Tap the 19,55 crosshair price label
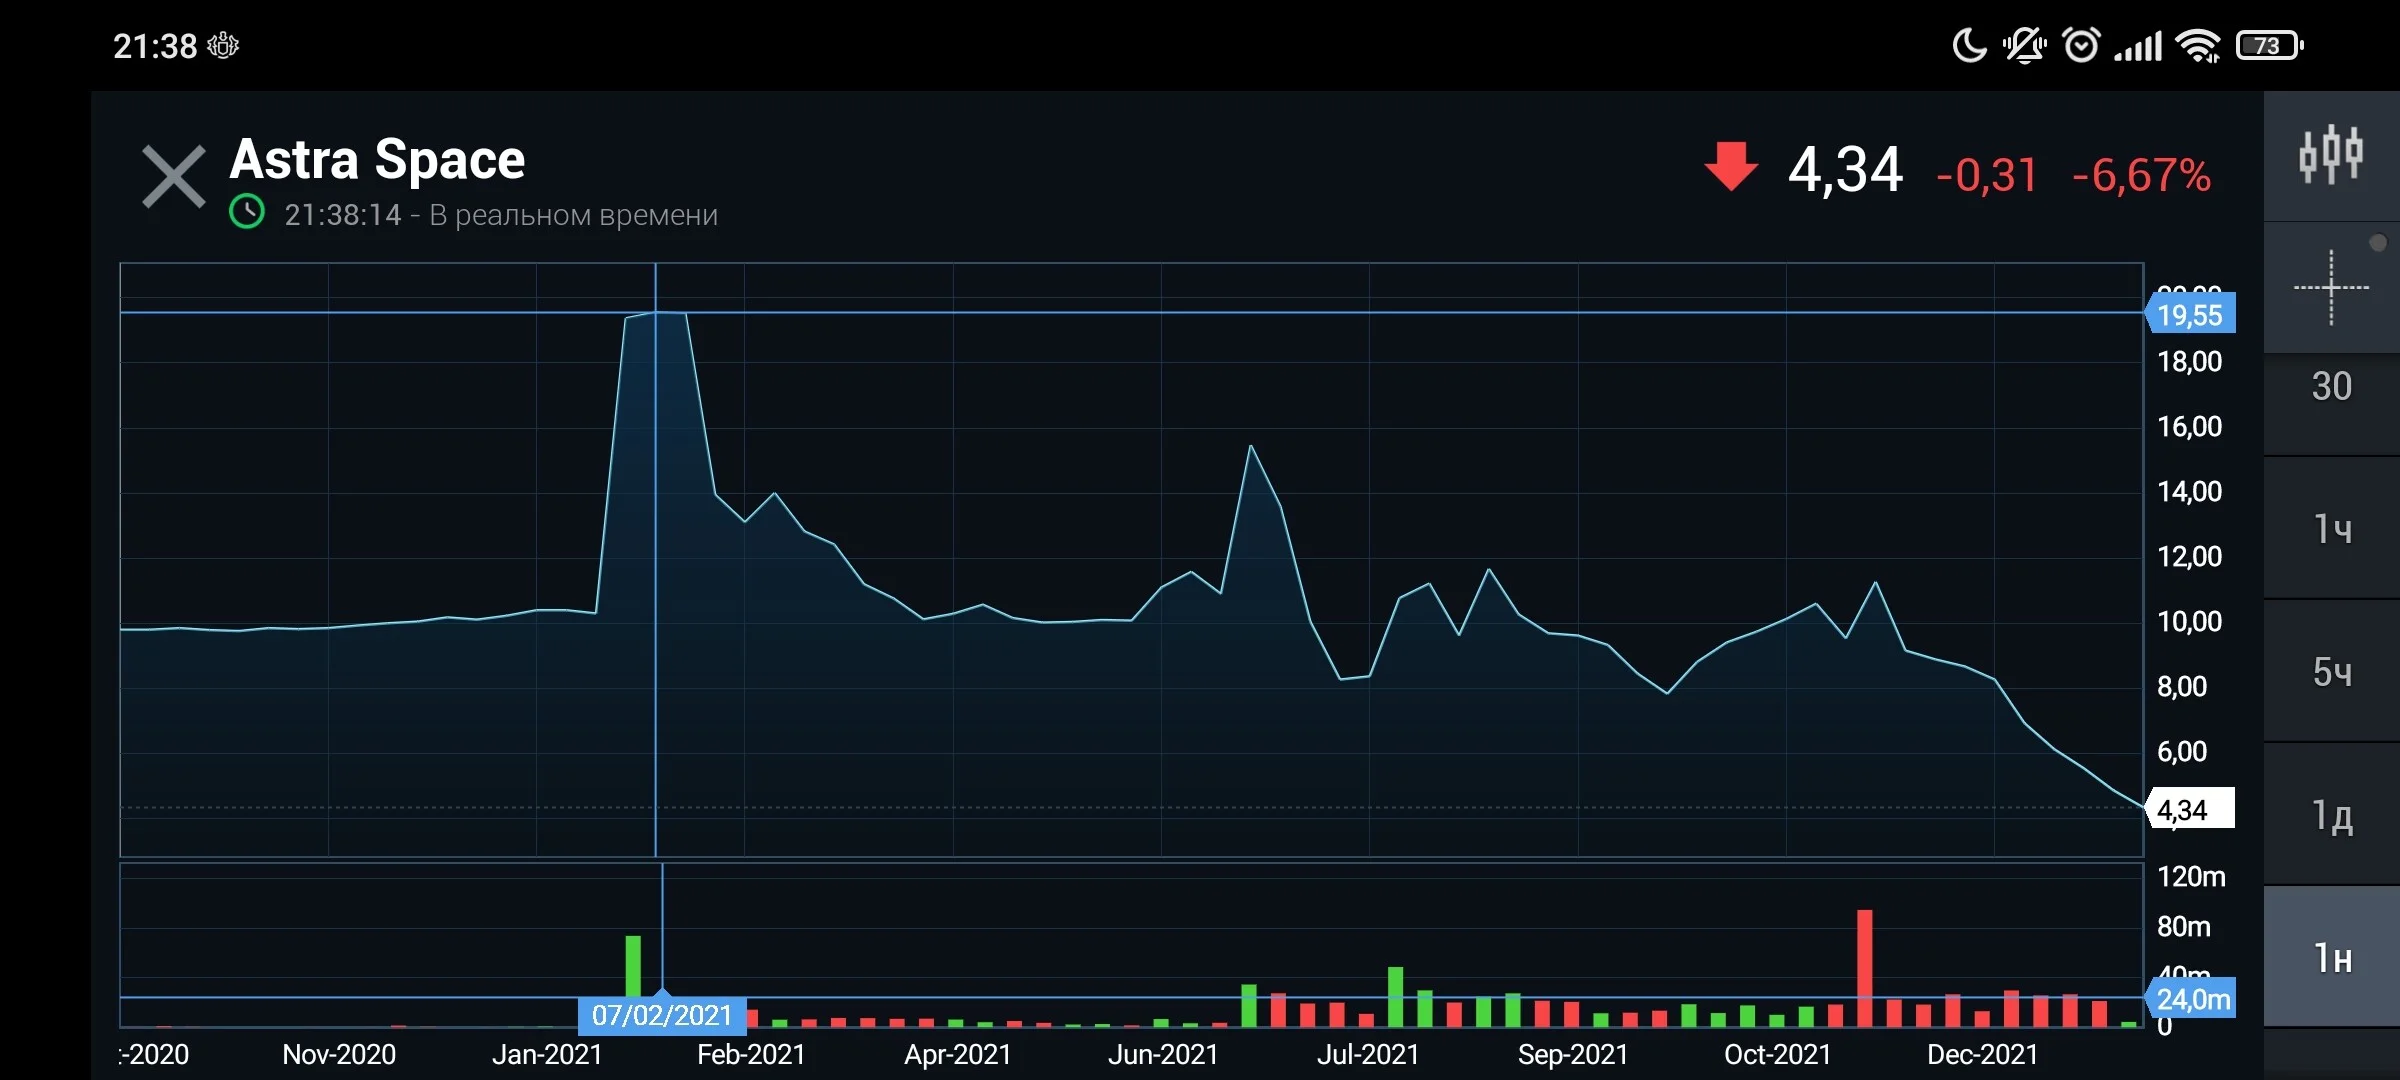This screenshot has height=1080, width=2400. pyautogui.click(x=2190, y=315)
